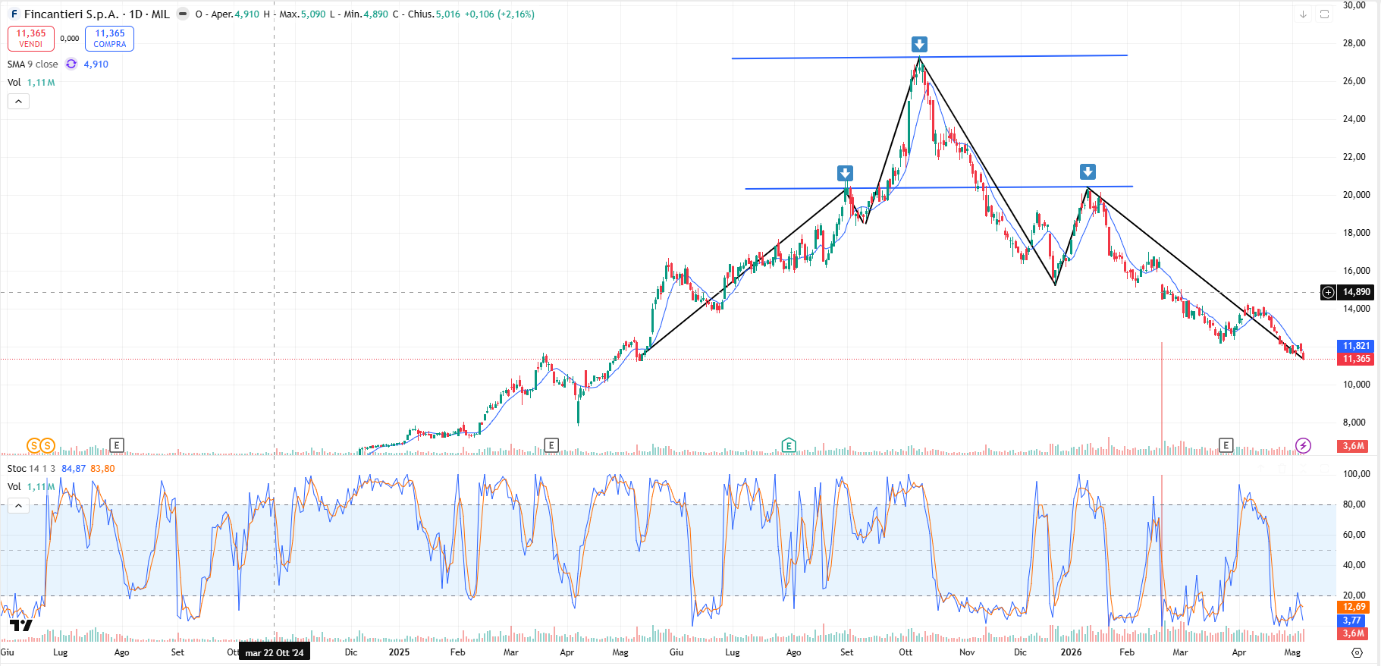Select the top Vol 1,11M legend
Viewport: 1381px width, 666px height.
tap(30, 82)
